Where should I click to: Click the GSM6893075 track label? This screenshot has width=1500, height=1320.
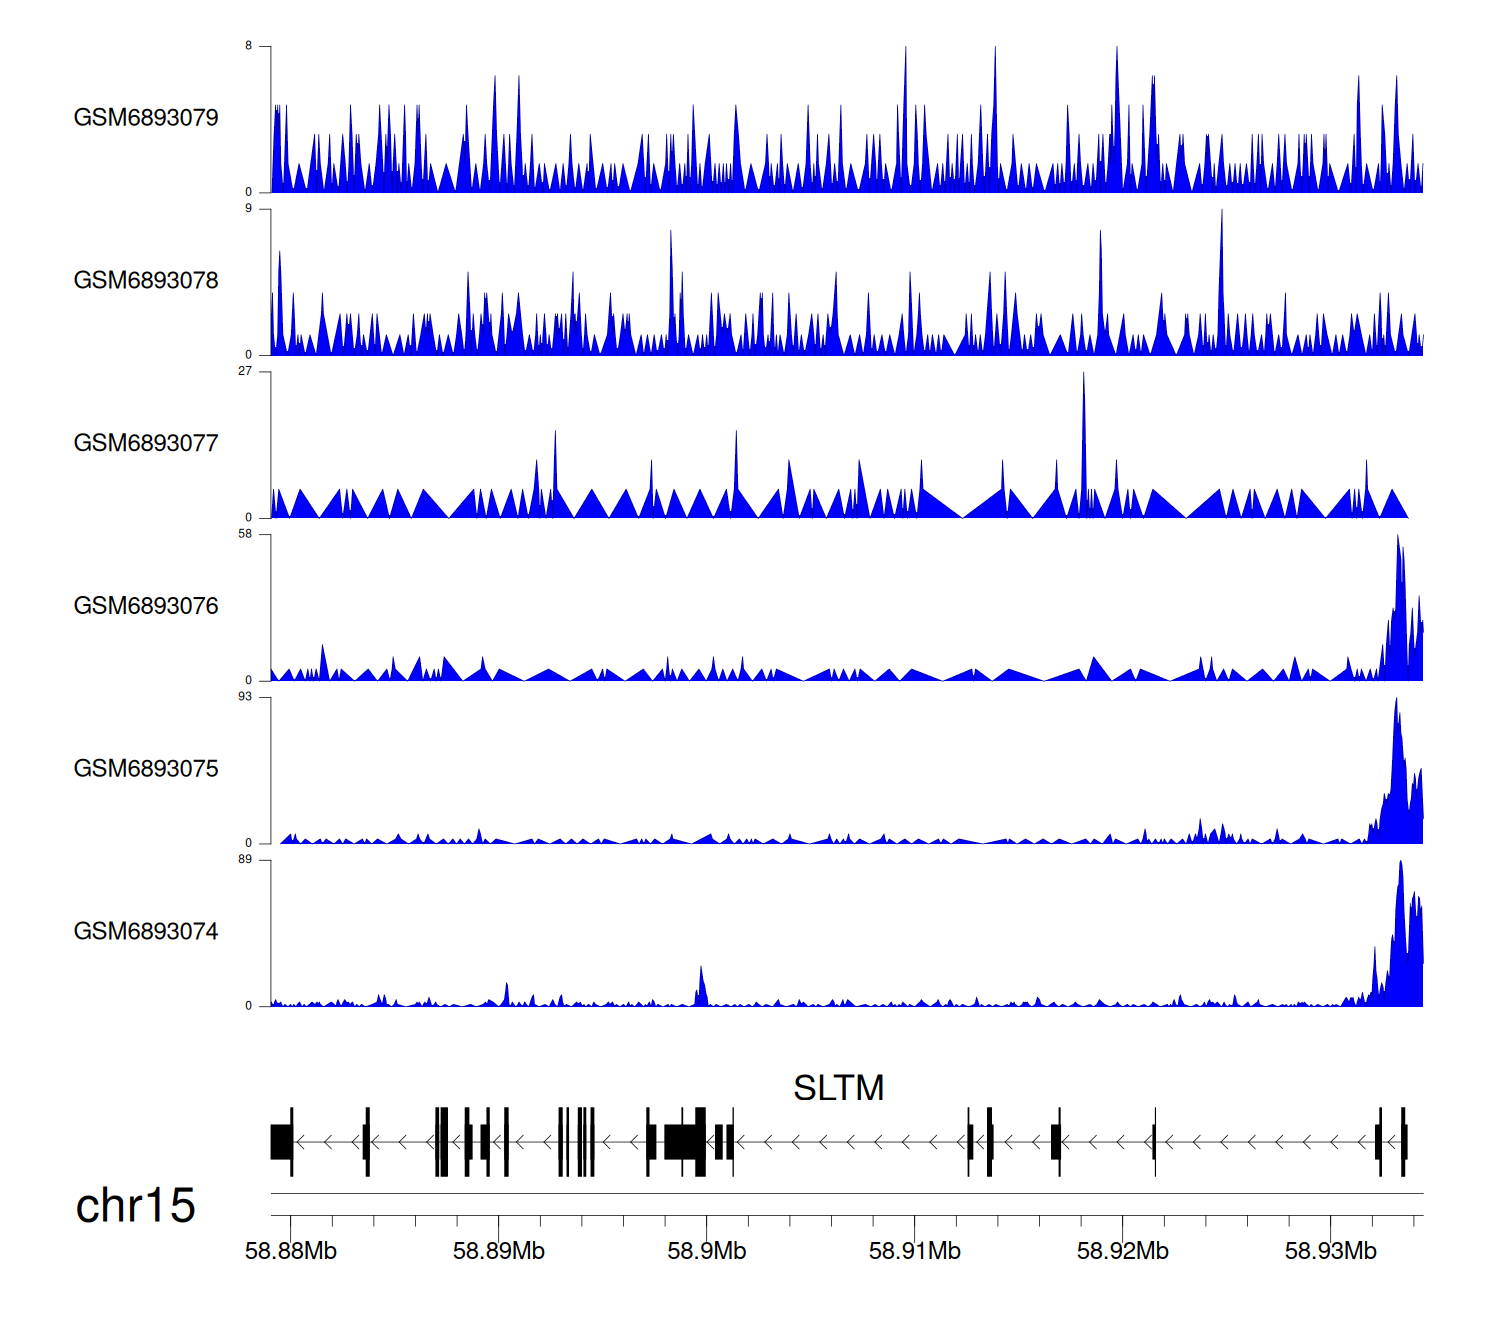point(146,769)
